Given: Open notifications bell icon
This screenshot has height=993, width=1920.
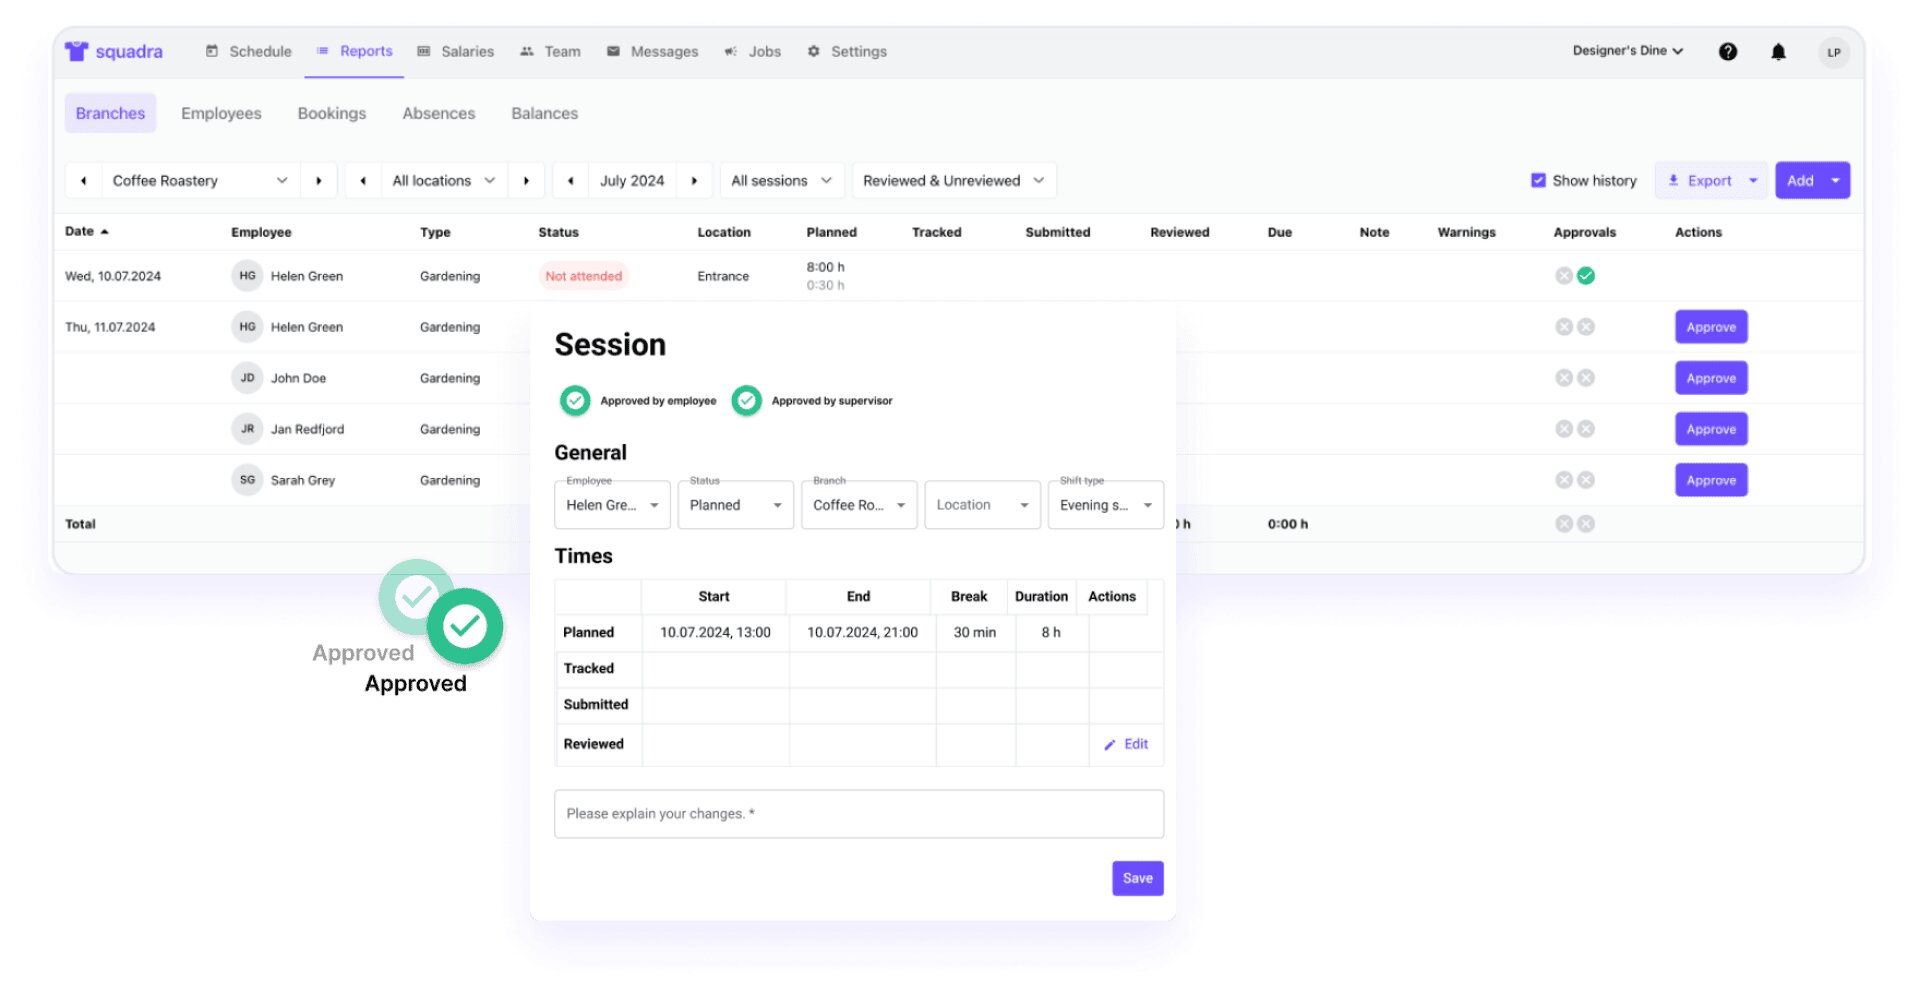Looking at the screenshot, I should (1778, 51).
